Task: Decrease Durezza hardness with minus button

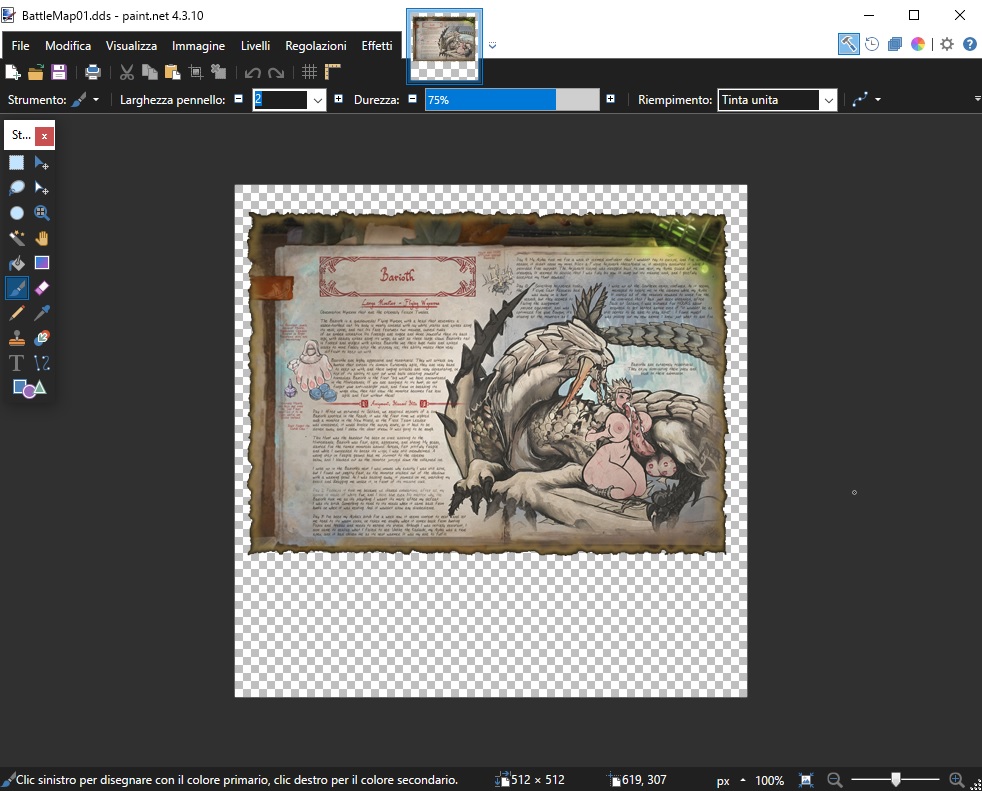Action: coord(412,99)
